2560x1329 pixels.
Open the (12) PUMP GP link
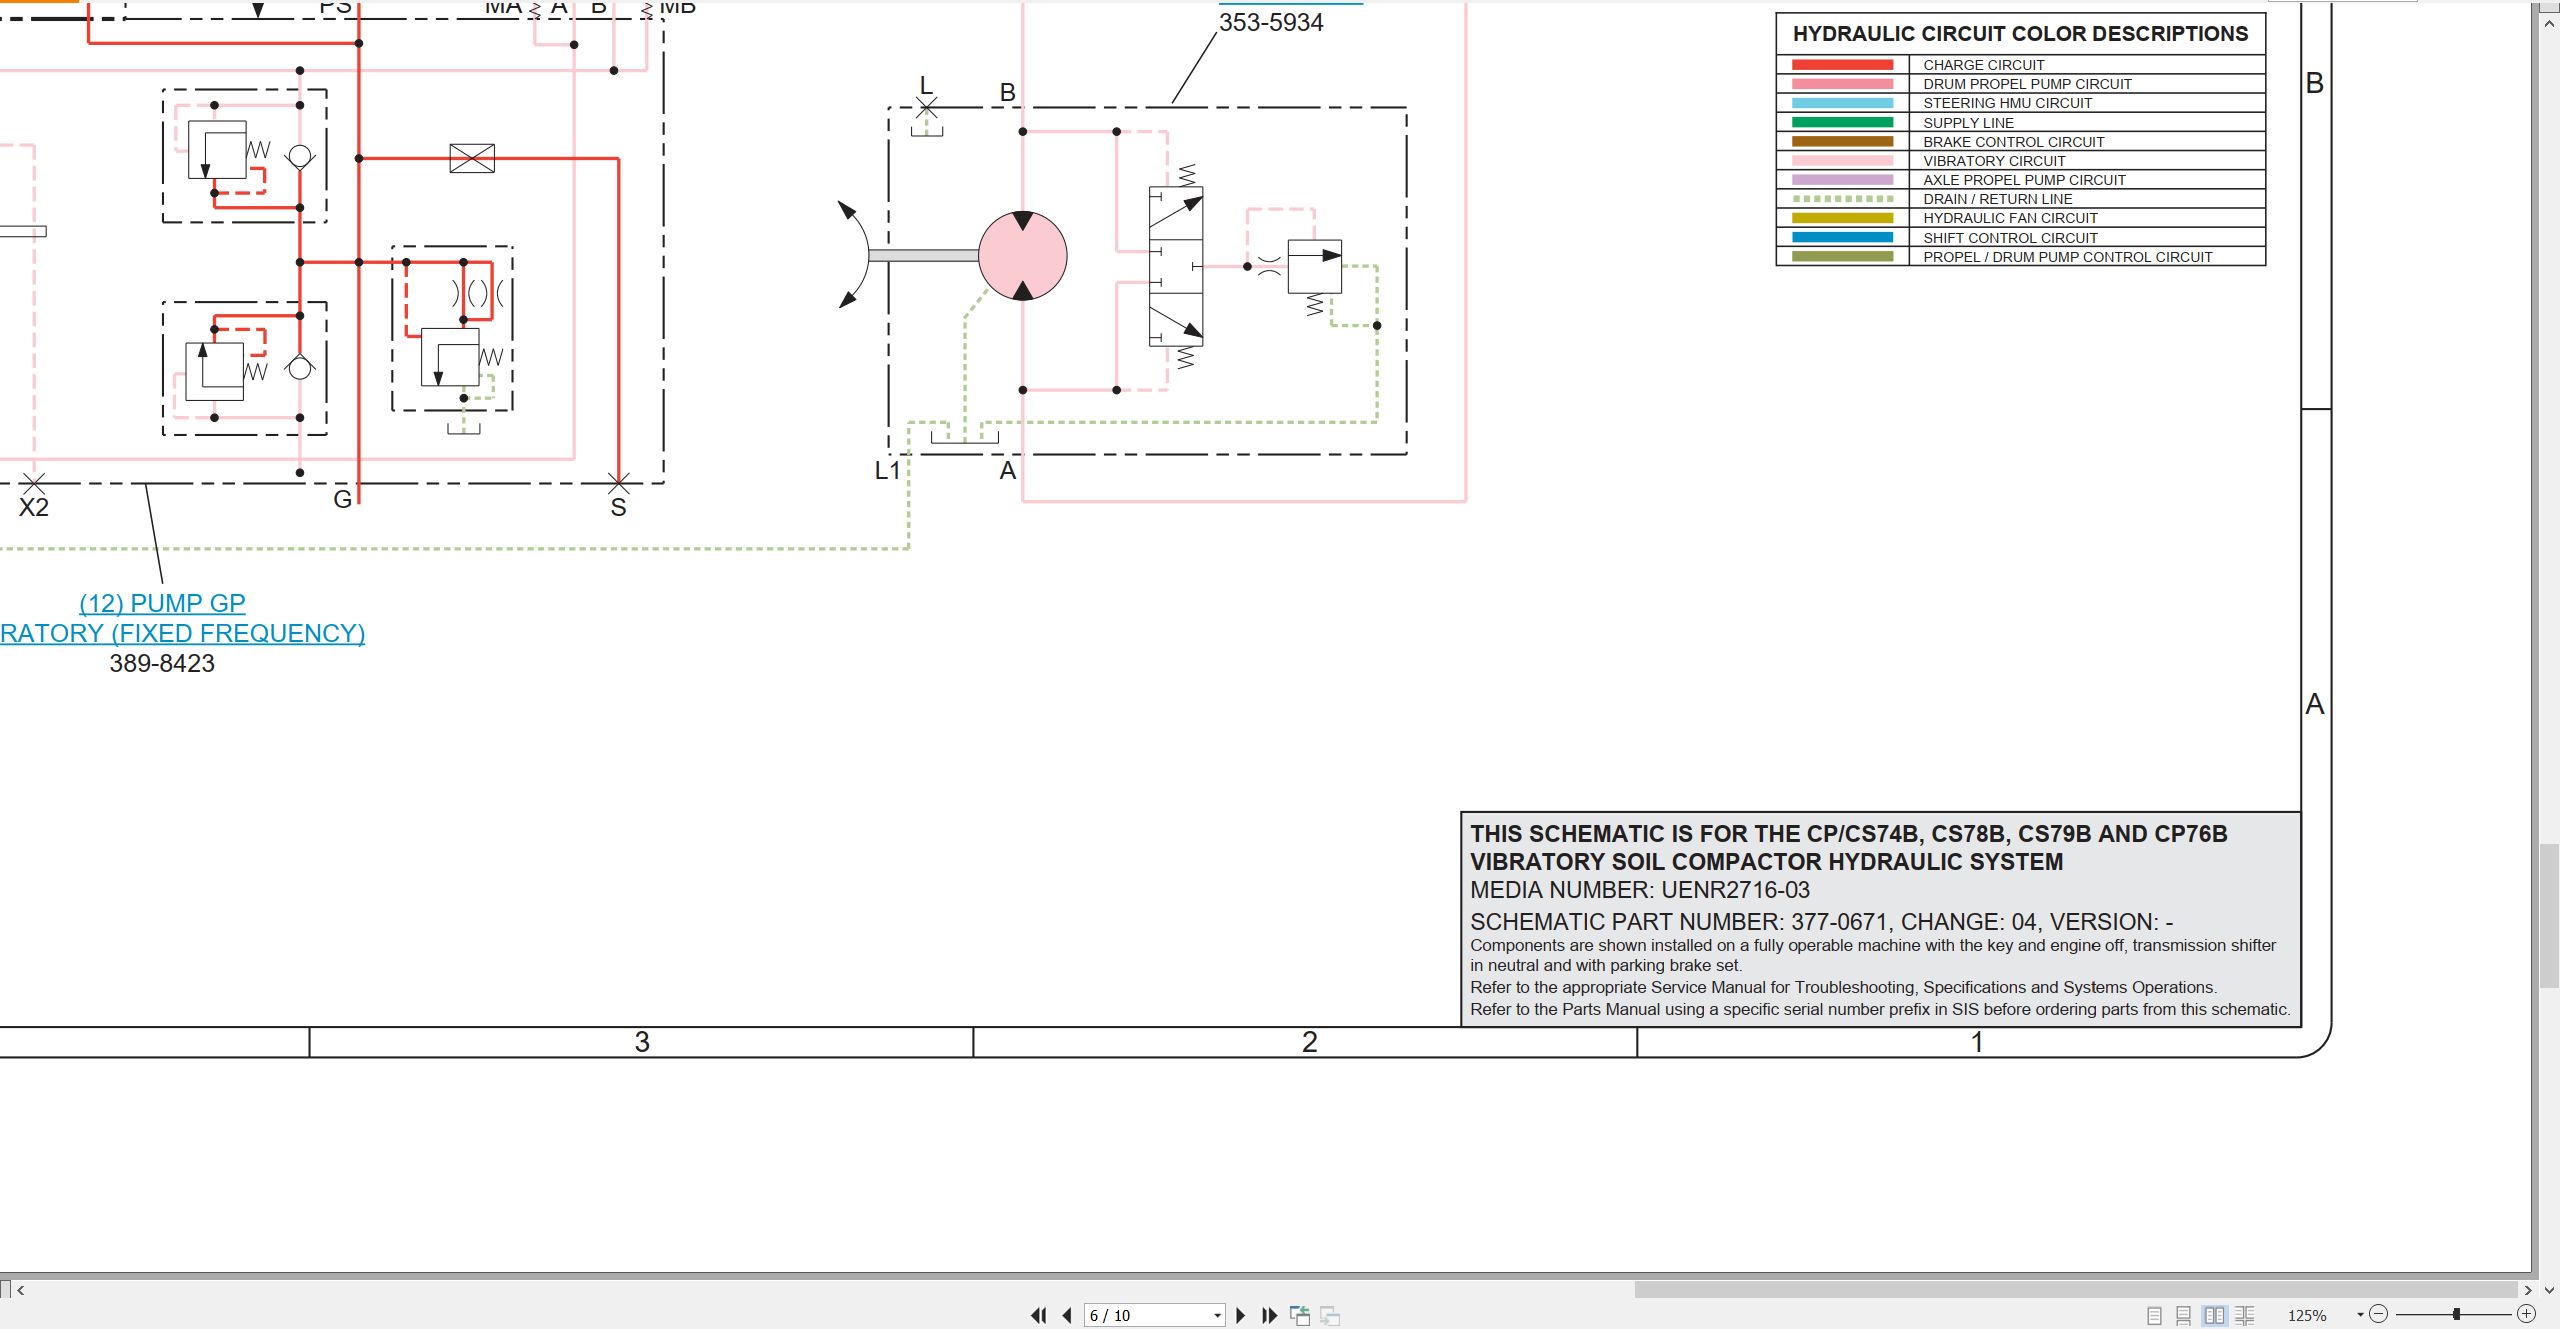point(162,603)
